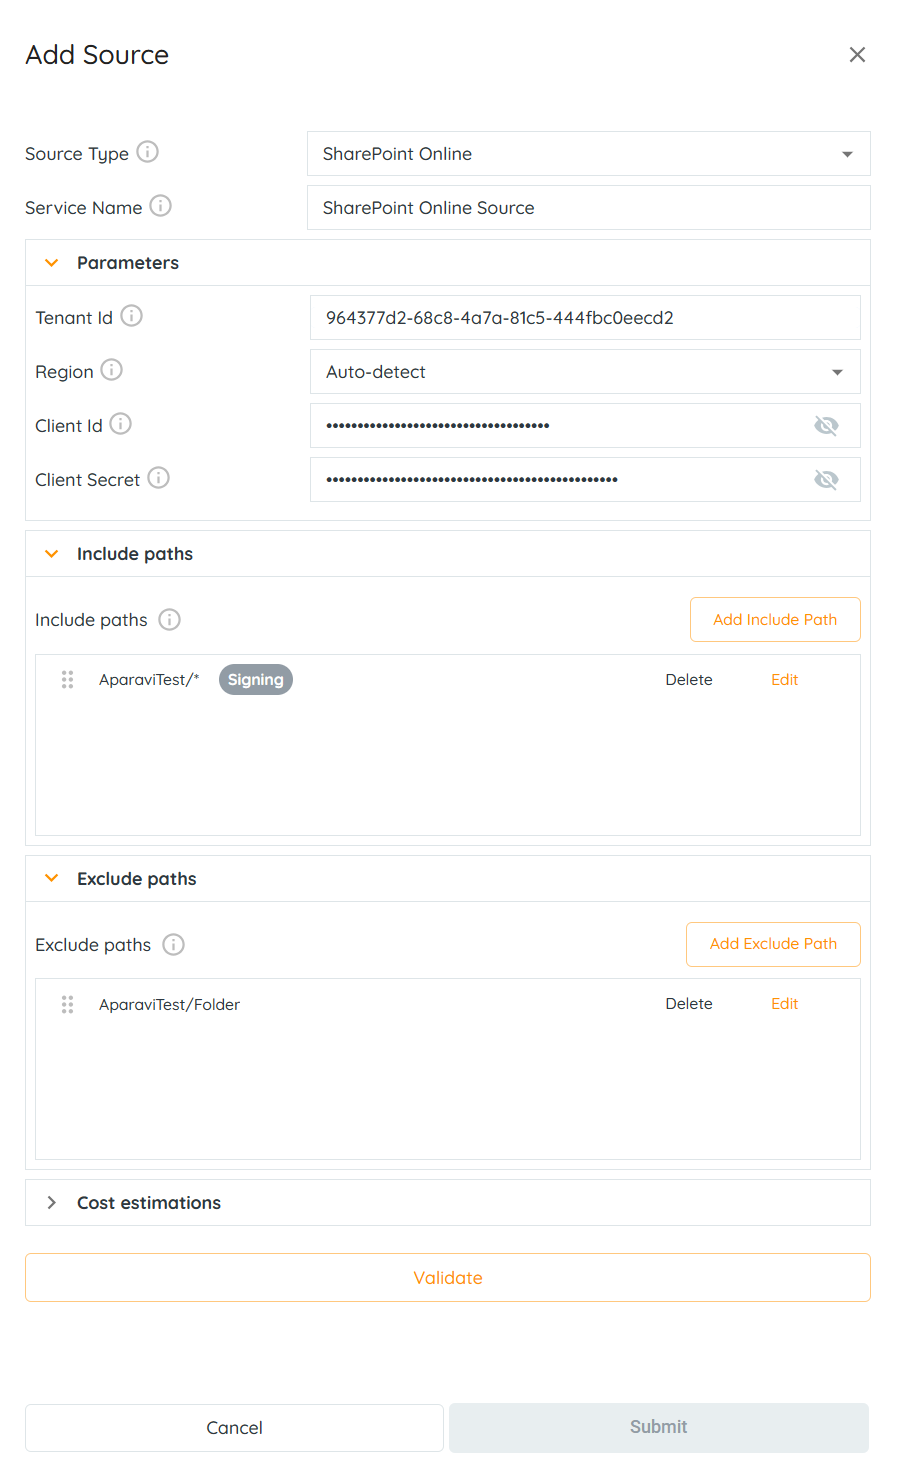Viewport: 897px width, 1479px height.
Task: Click the Tenant Id info icon
Action: (x=131, y=316)
